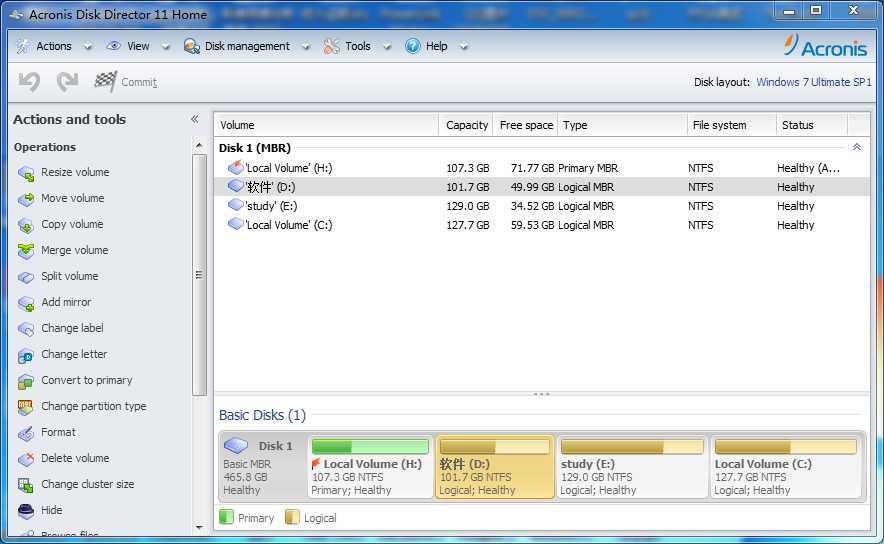
Task: Click the View menu eye icon
Action: pyautogui.click(x=114, y=46)
